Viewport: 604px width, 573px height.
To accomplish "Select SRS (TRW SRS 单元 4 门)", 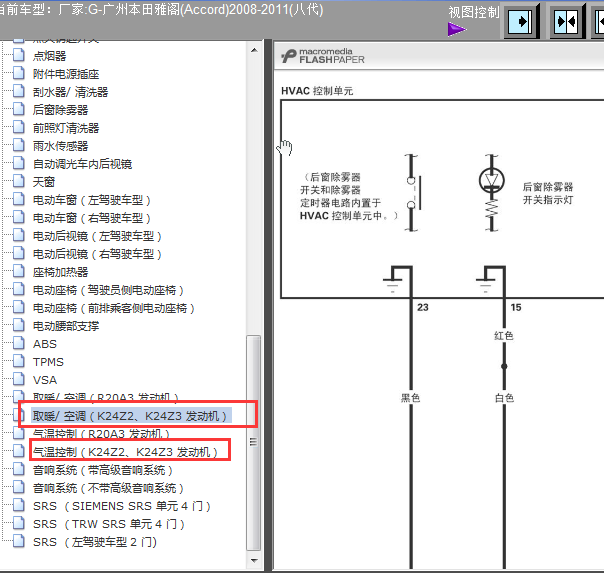I will pyautogui.click(x=109, y=524).
